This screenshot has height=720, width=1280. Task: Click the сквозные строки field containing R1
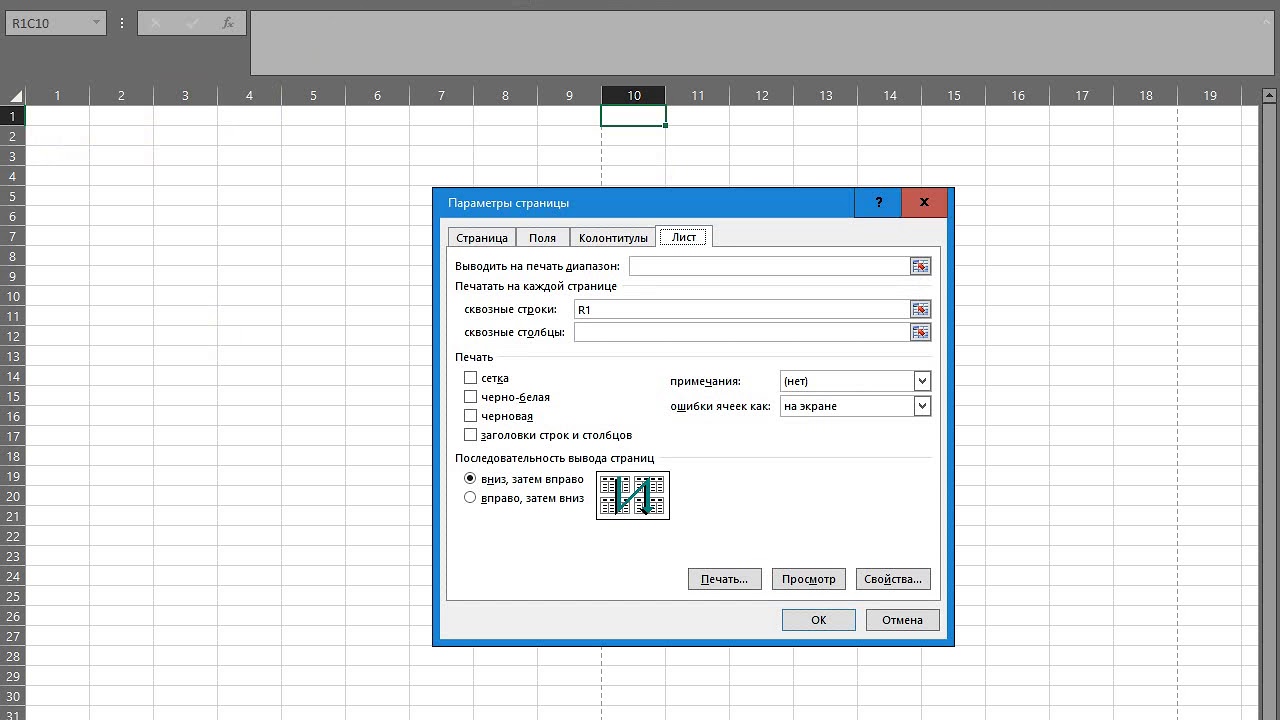(741, 309)
